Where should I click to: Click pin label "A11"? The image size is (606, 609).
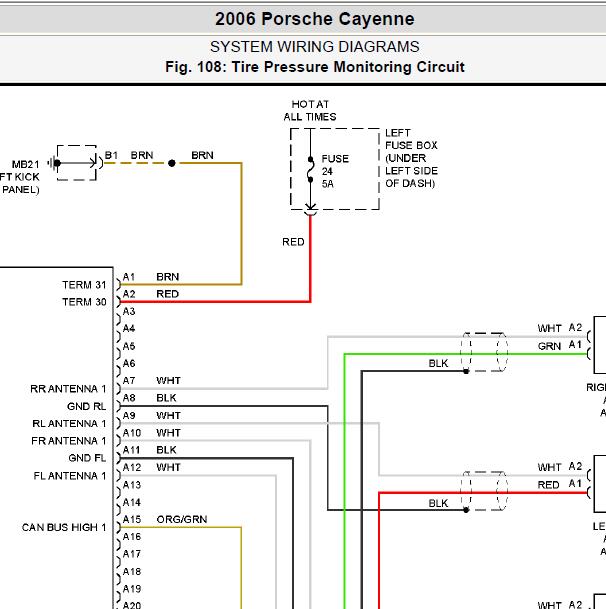tap(131, 450)
